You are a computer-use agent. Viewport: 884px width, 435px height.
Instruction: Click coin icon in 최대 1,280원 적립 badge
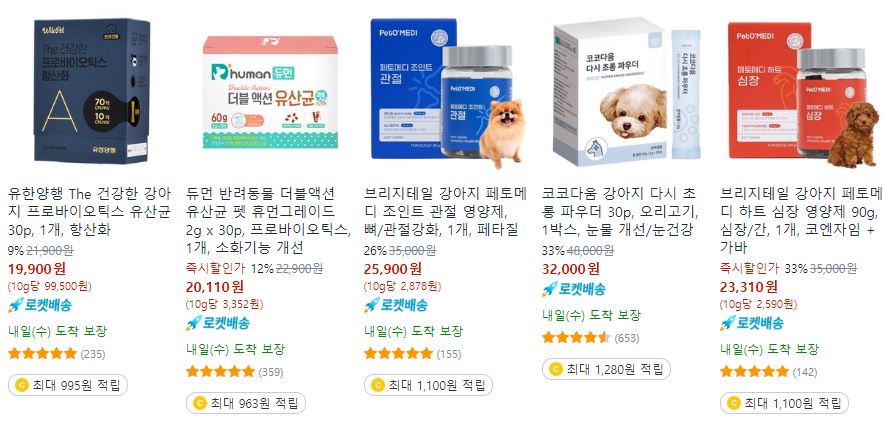tap(555, 369)
